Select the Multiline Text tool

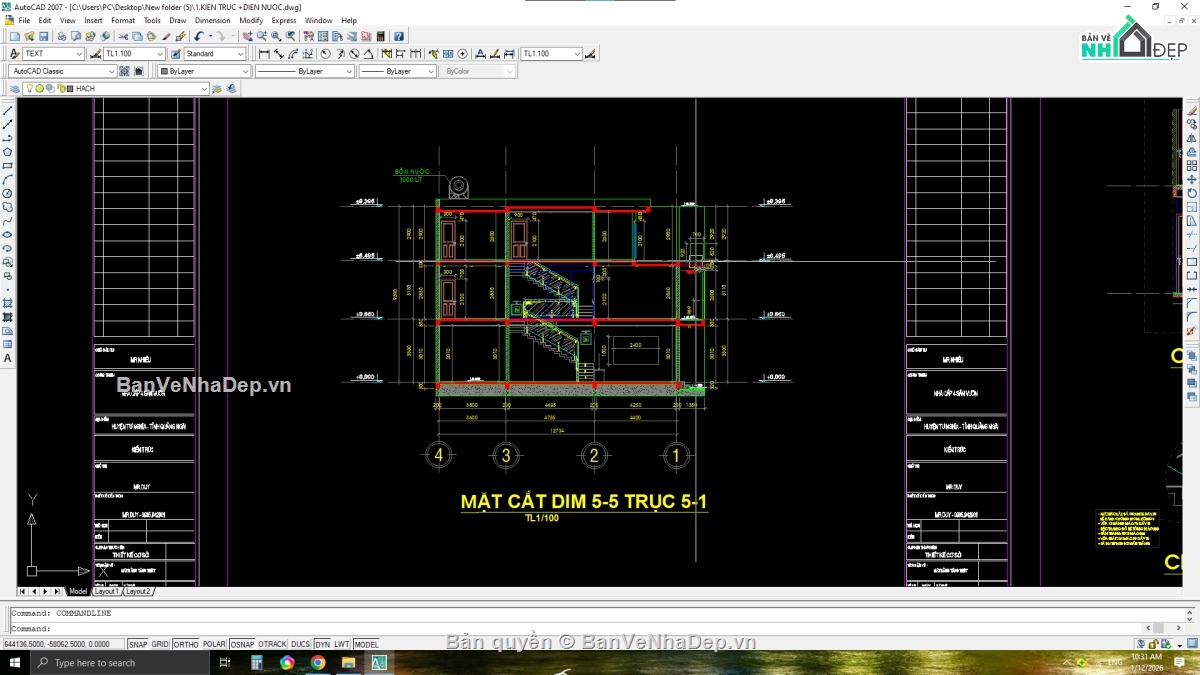click(x=8, y=358)
